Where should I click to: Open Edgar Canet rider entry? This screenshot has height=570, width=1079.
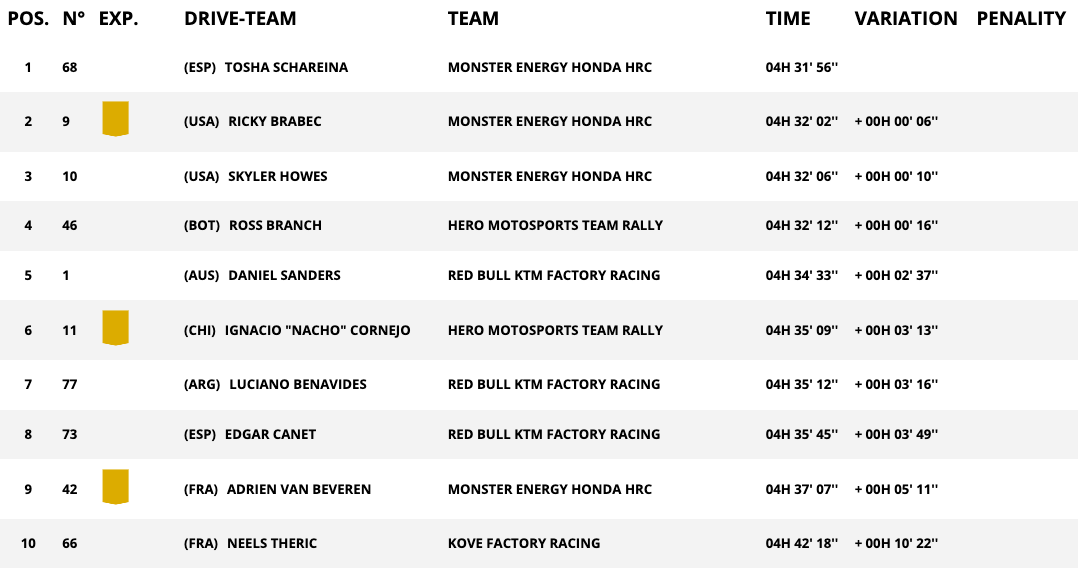pos(271,434)
